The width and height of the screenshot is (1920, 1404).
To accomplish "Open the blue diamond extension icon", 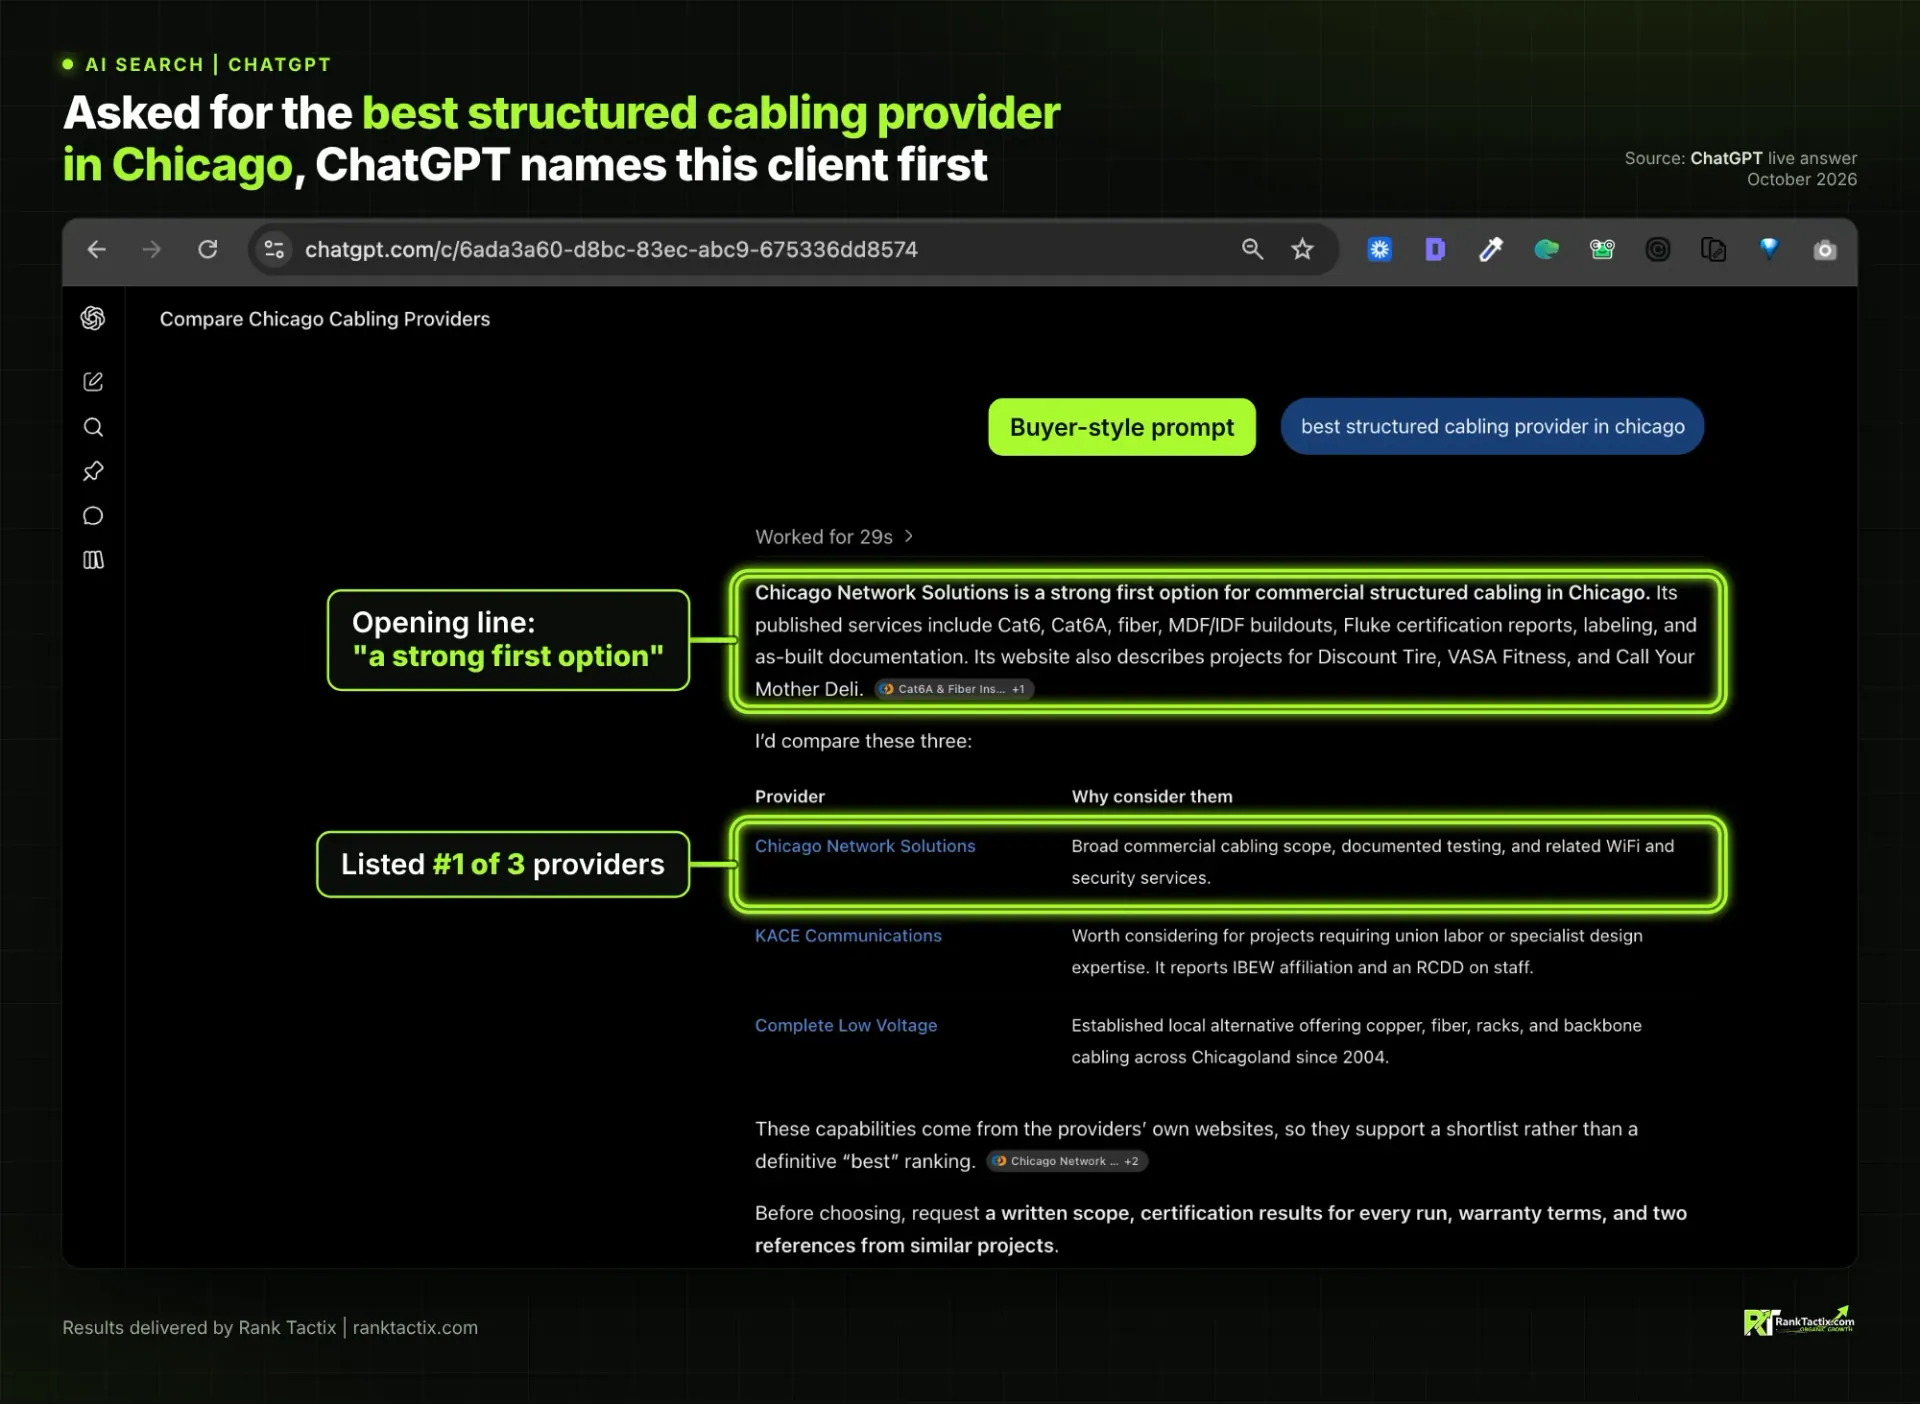I will click(1769, 249).
